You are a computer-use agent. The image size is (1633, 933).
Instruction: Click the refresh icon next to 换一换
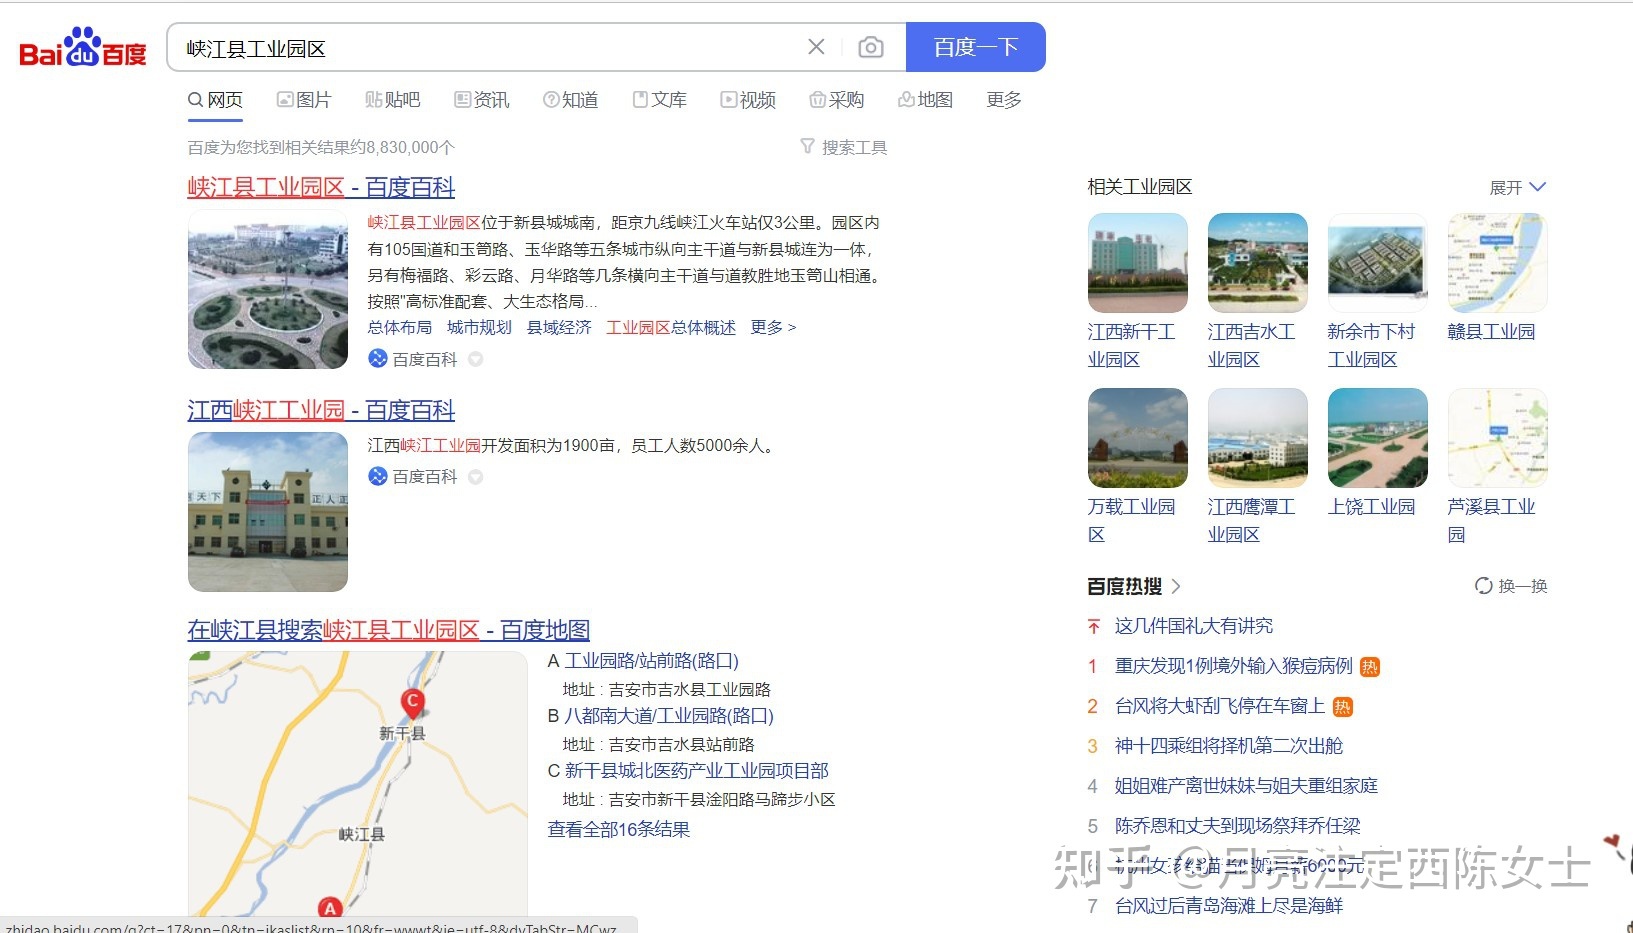point(1482,587)
